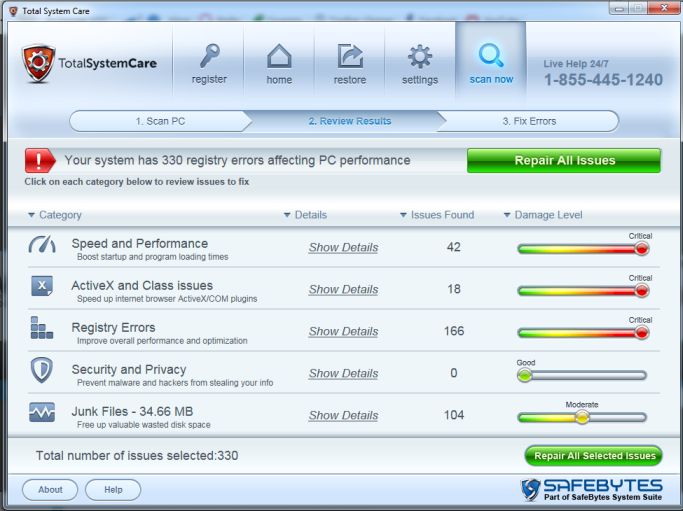Switch to step 3. Fix Errors

(529, 121)
